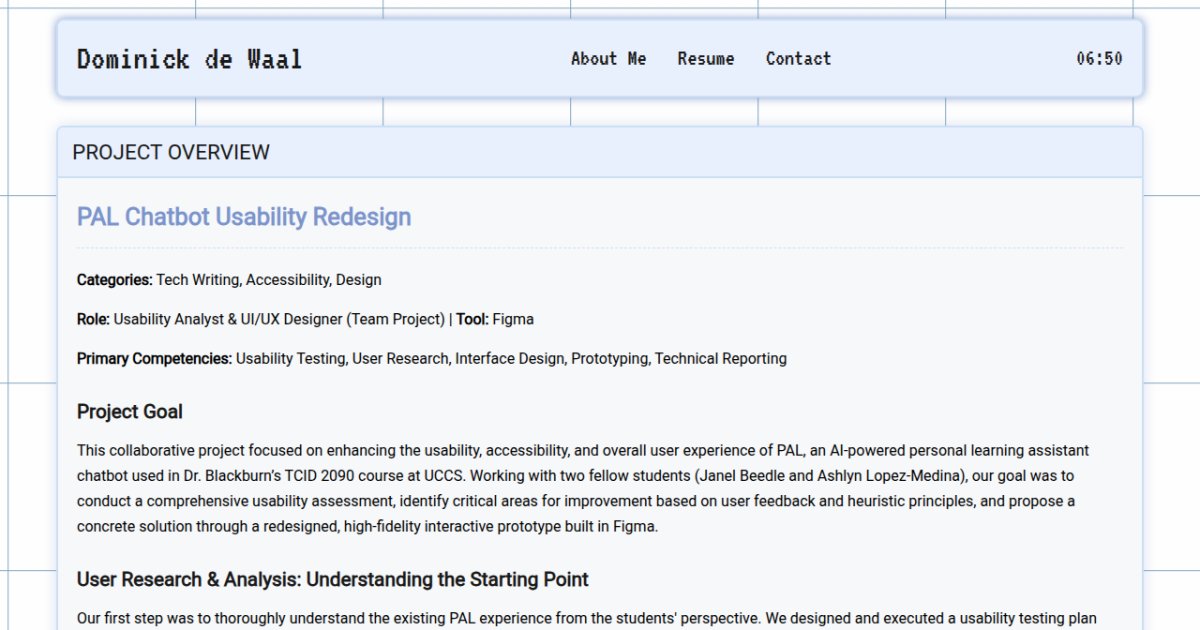The height and width of the screenshot is (630, 1200).
Task: Open the About Me page
Action: [608, 59]
